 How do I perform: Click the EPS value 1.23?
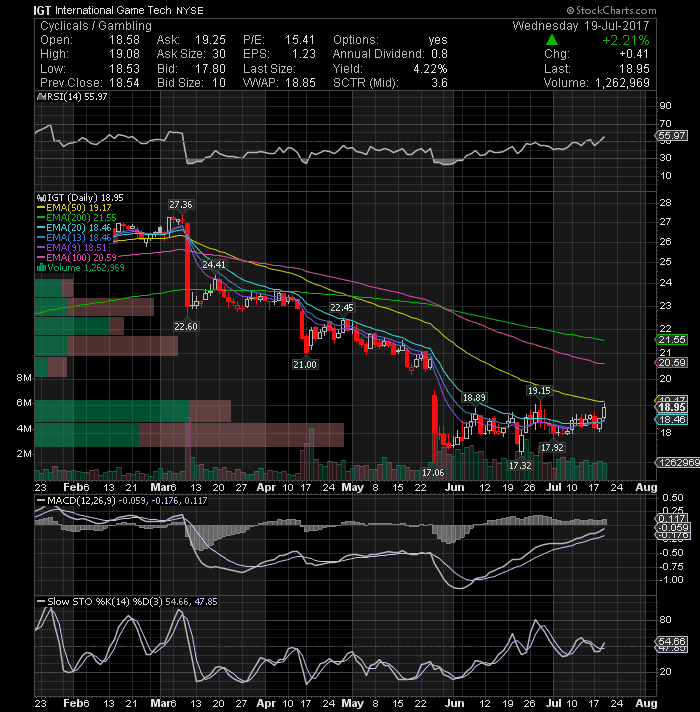tap(303, 54)
